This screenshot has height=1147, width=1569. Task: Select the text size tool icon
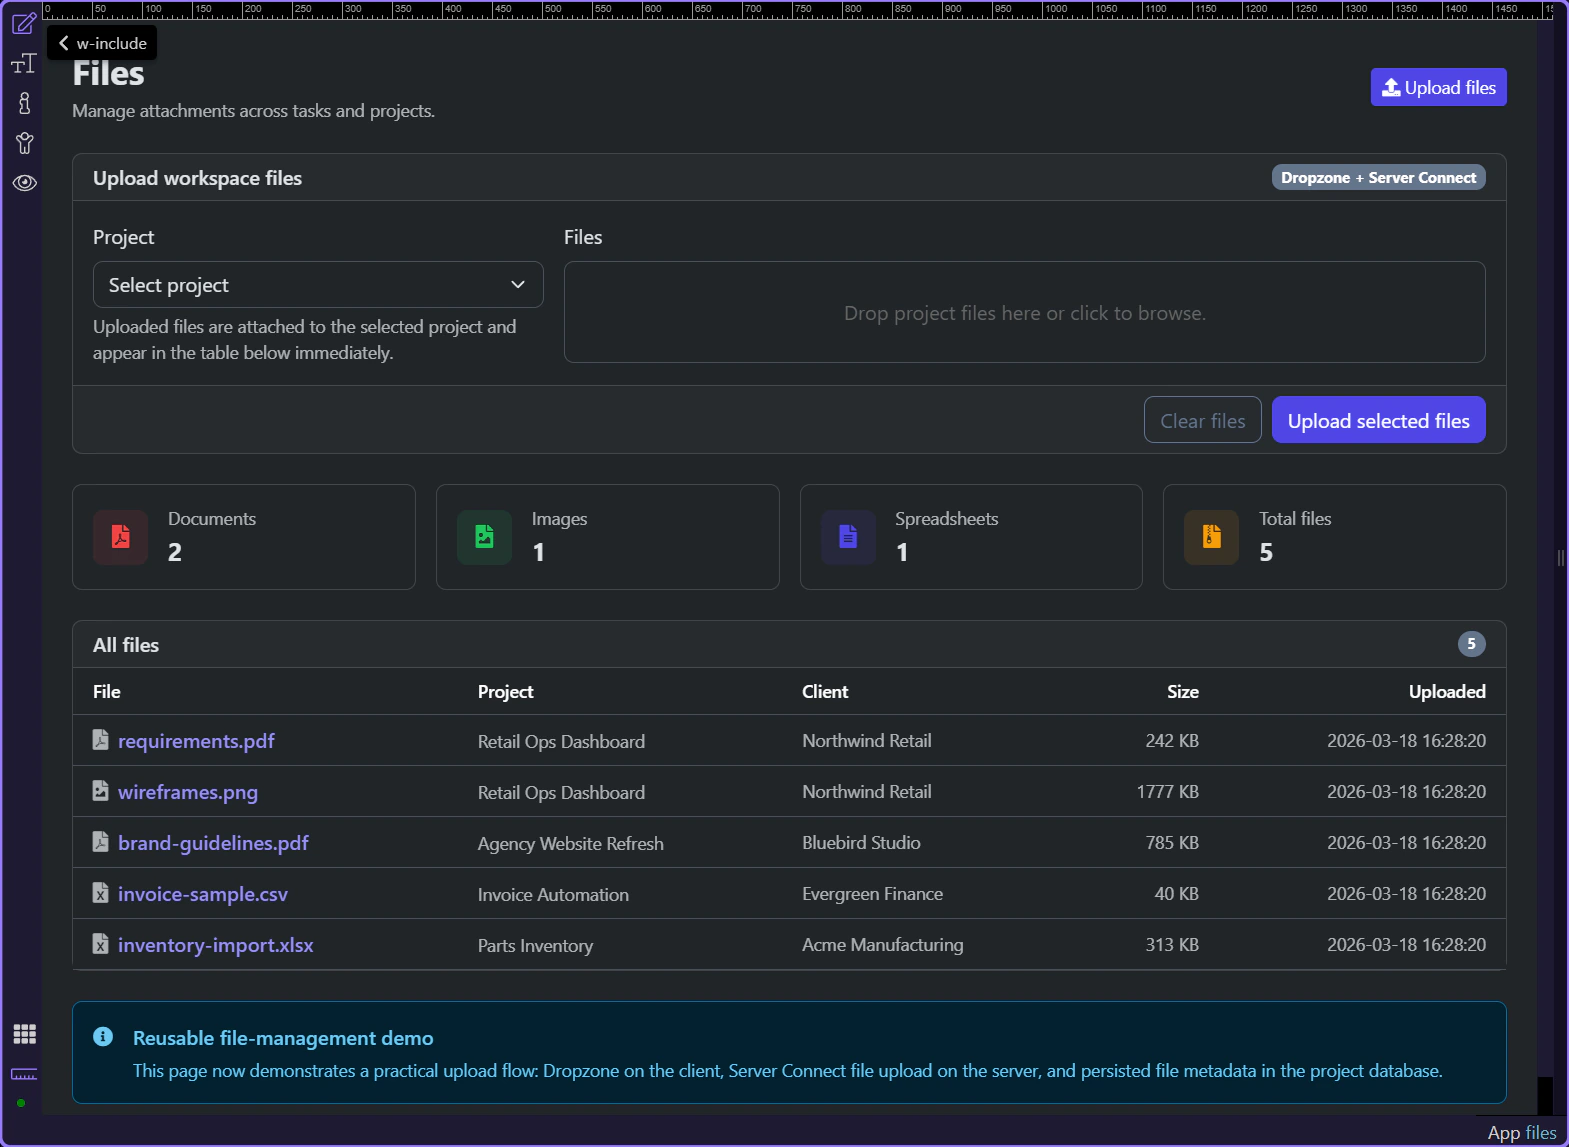[24, 64]
